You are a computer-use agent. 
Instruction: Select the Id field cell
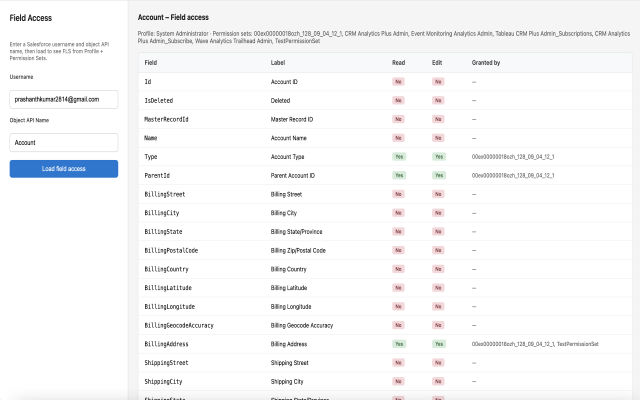coord(148,82)
